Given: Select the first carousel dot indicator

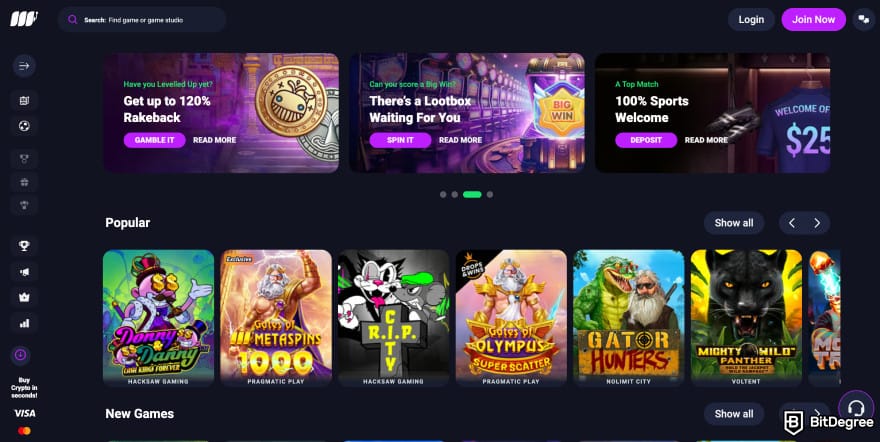Looking at the screenshot, I should click(443, 195).
